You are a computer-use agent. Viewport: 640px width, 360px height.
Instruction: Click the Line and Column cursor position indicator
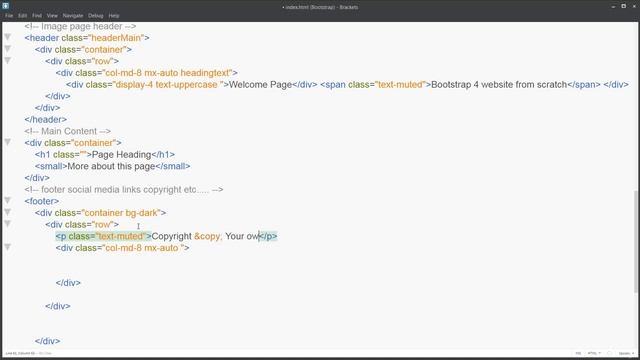point(20,353)
